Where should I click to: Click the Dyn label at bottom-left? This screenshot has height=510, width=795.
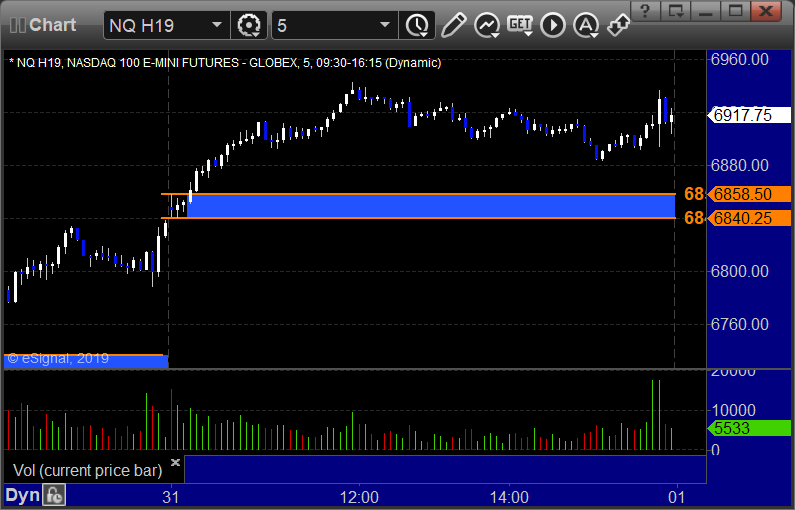click(22, 495)
